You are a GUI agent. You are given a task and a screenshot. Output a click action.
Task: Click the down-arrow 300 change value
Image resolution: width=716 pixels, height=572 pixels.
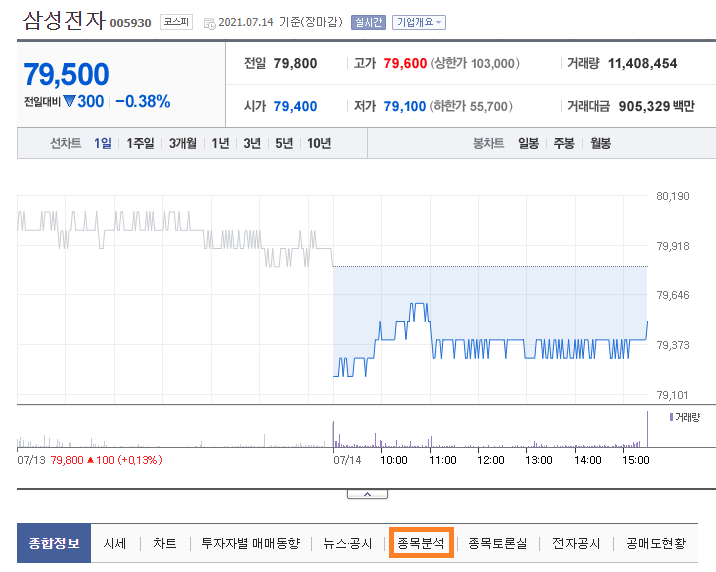tap(84, 101)
